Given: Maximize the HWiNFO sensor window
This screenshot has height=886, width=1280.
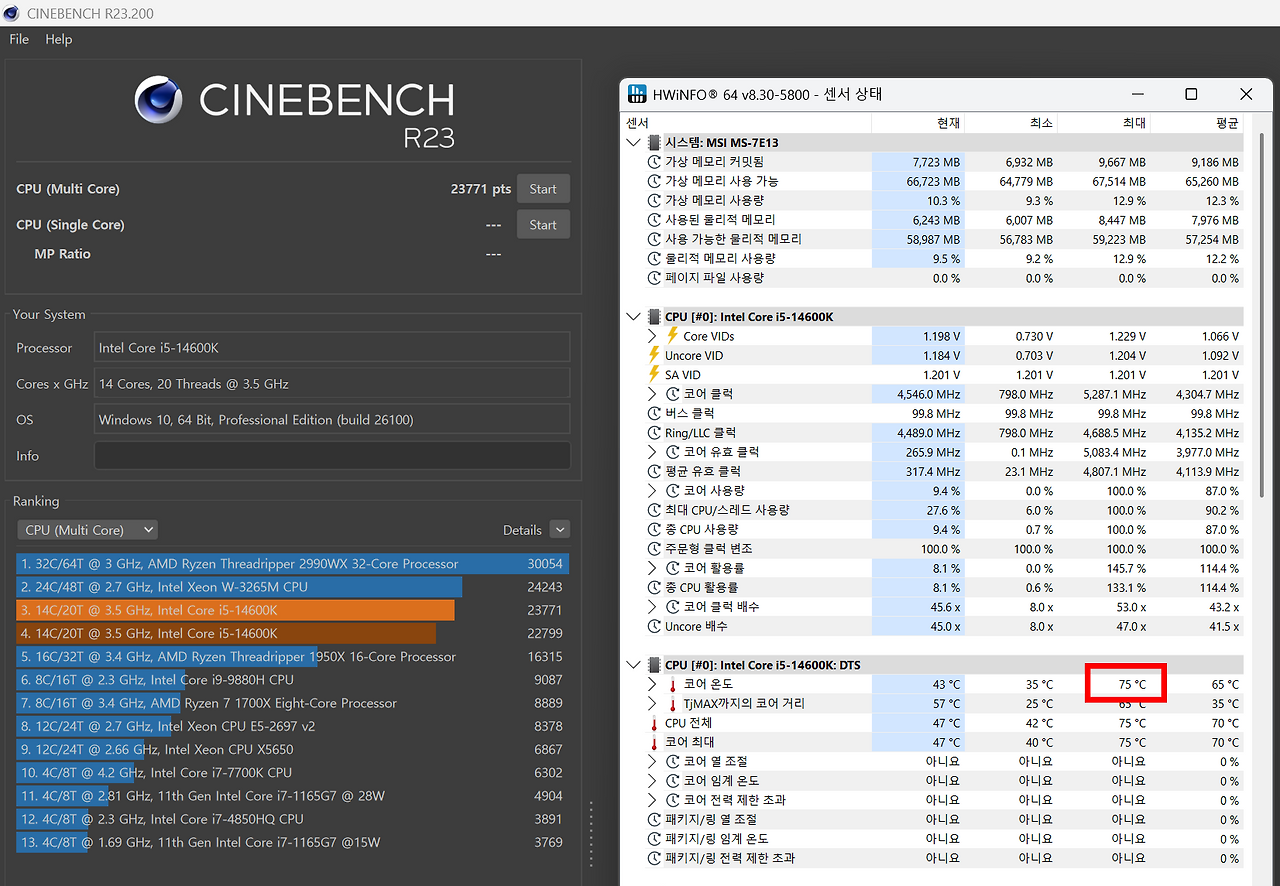Looking at the screenshot, I should tap(1191, 94).
